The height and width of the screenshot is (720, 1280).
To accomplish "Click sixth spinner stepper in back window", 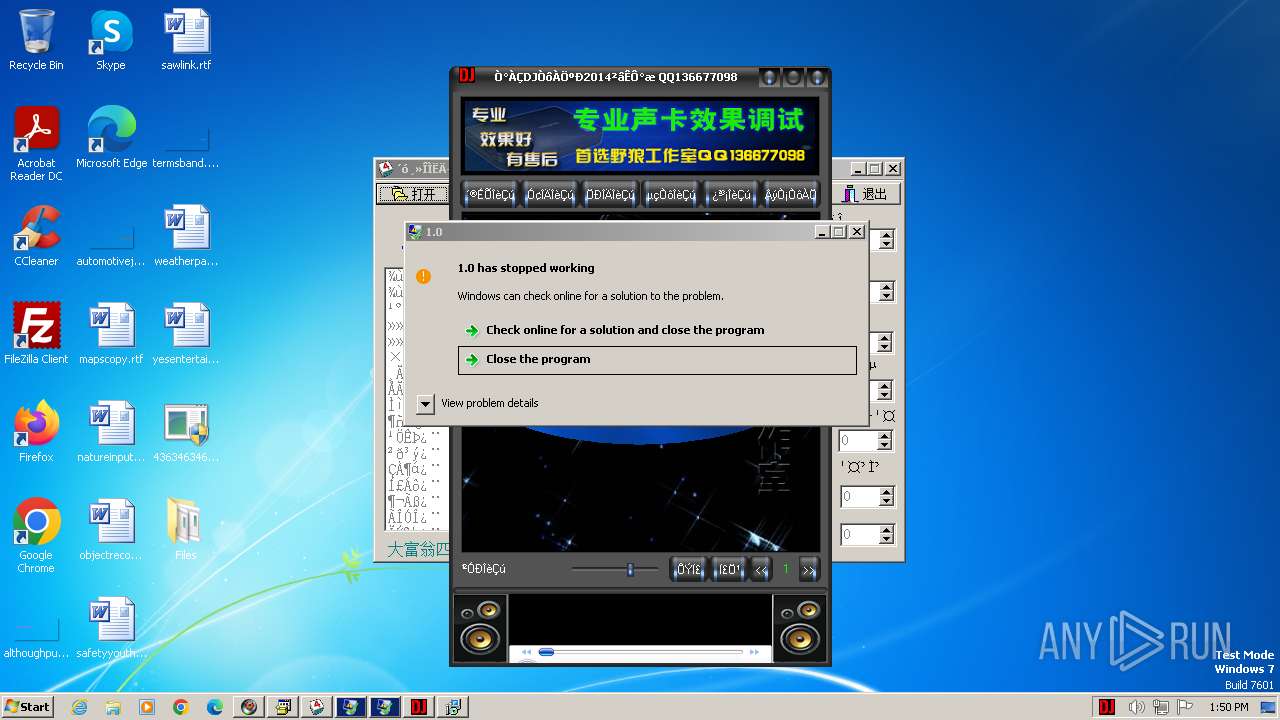I will pyautogui.click(x=885, y=496).
